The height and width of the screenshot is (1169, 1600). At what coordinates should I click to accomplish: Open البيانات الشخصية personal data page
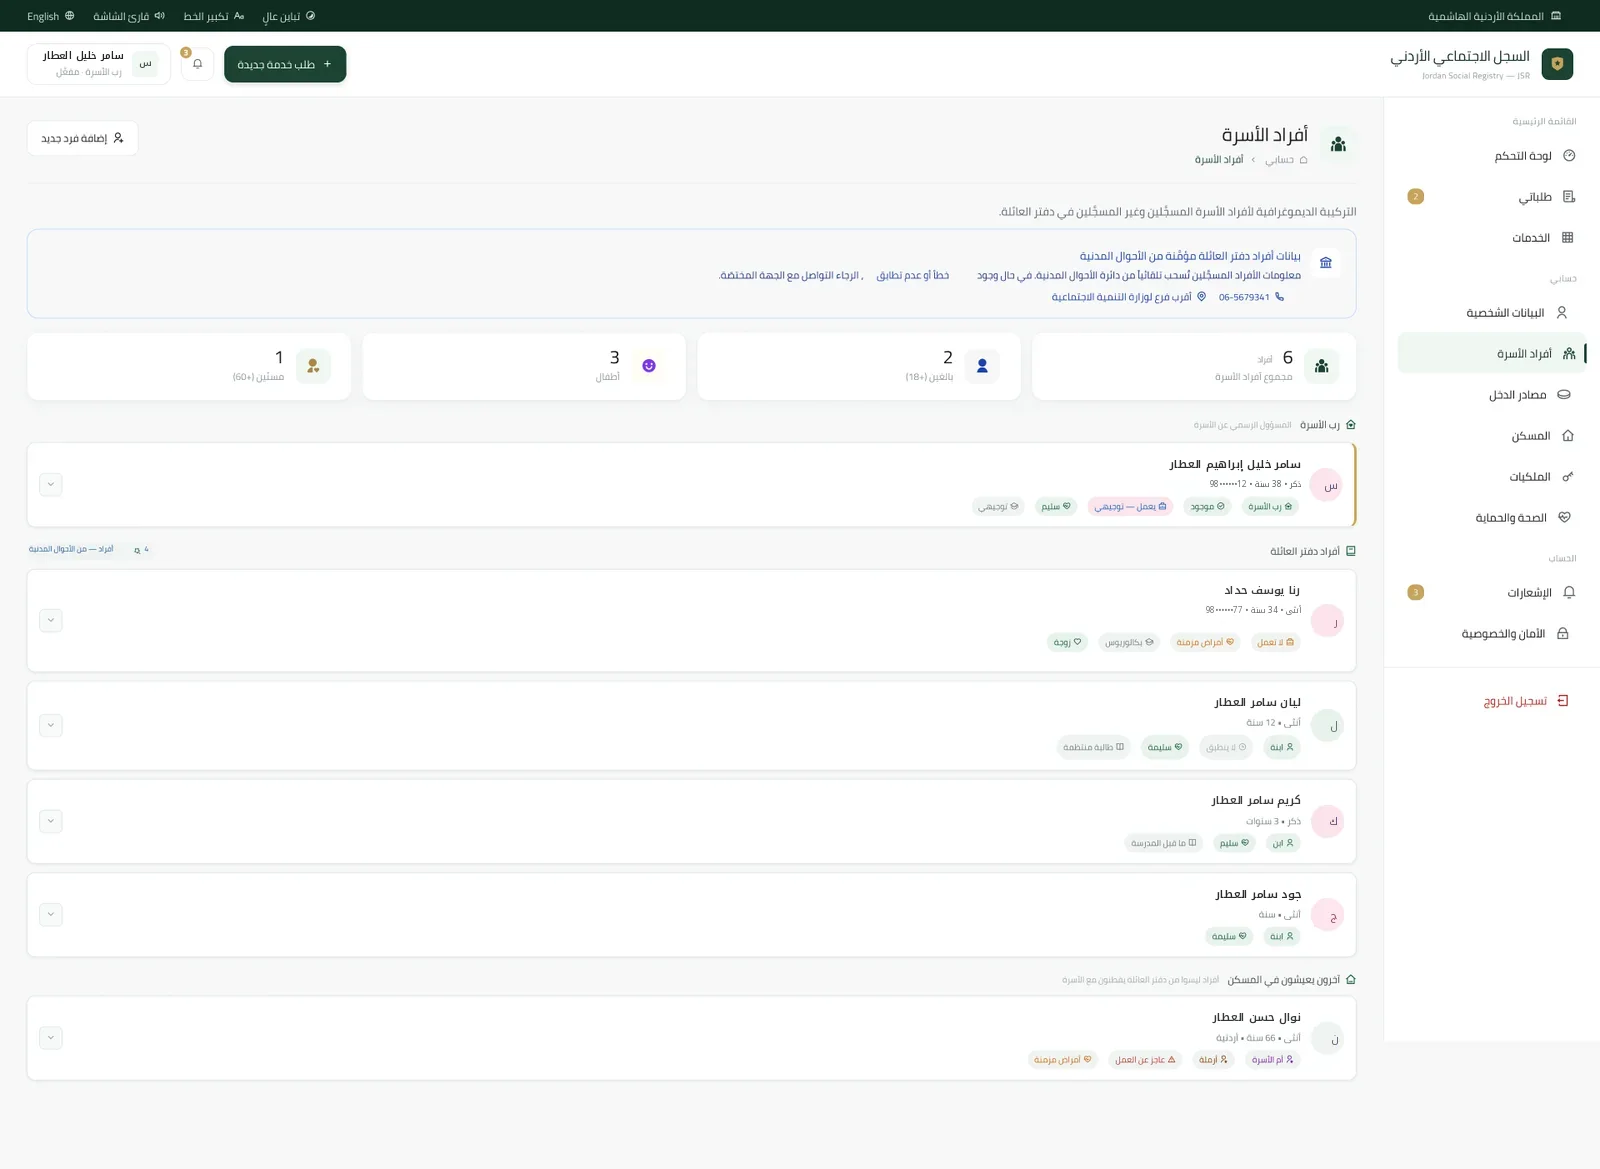coord(1492,313)
